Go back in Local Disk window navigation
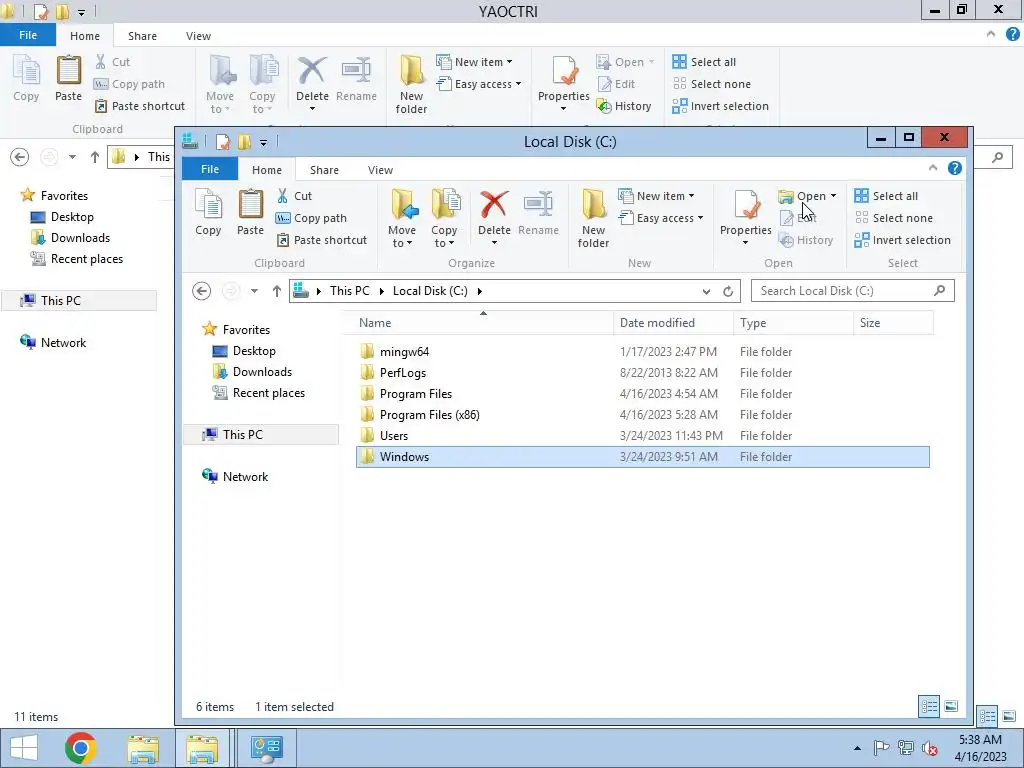 coord(202,291)
